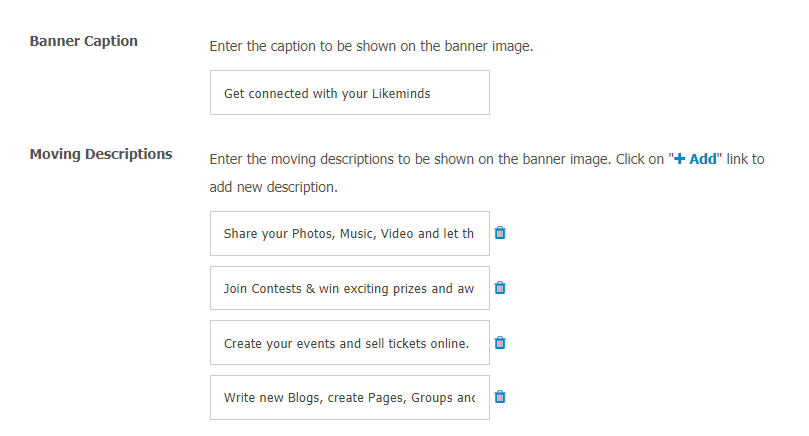Image resolution: width=809 pixels, height=436 pixels.
Task: Click the 'Enter the caption to be shown' hint
Action: point(371,46)
